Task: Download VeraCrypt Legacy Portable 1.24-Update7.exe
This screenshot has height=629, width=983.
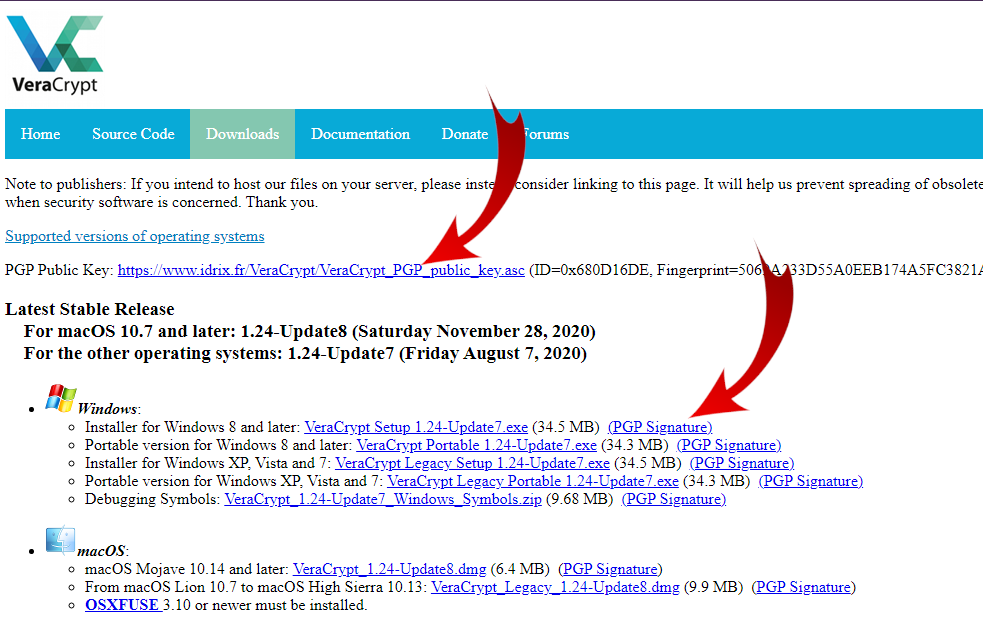Action: tap(533, 482)
